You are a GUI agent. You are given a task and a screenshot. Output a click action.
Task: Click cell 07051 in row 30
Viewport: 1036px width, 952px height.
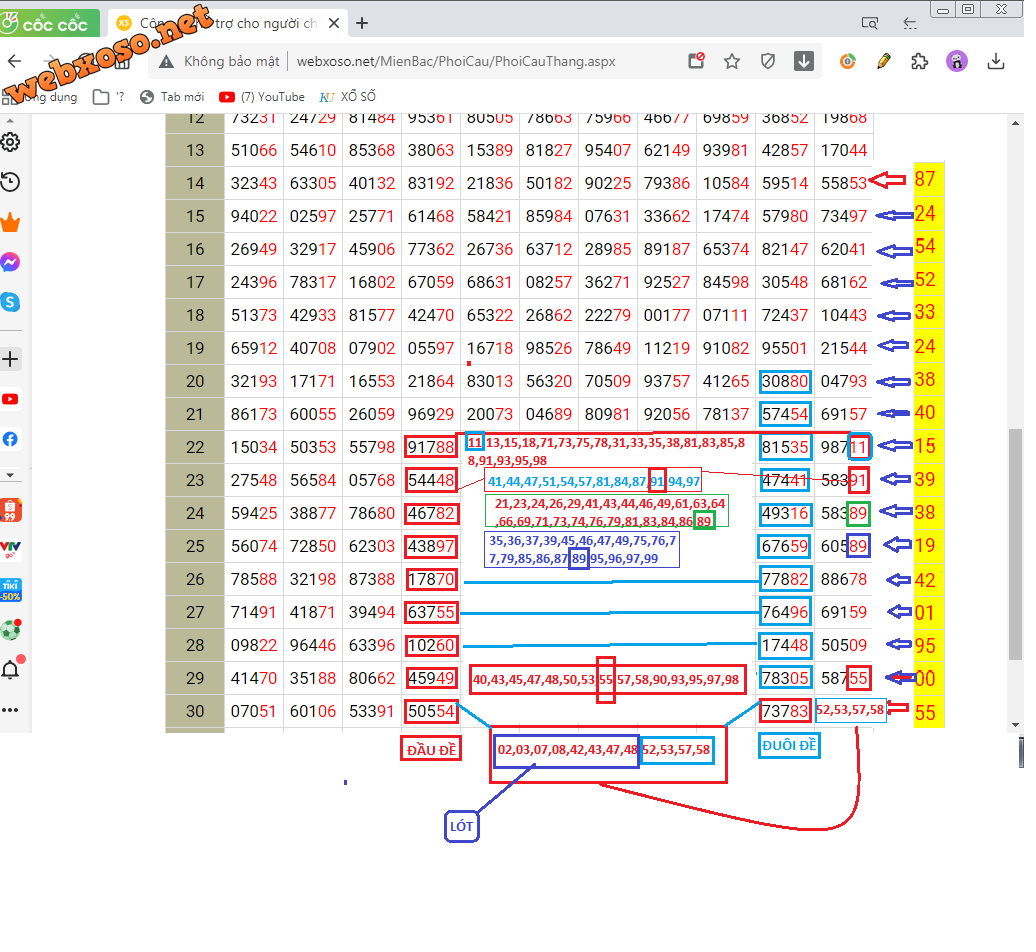click(x=254, y=712)
